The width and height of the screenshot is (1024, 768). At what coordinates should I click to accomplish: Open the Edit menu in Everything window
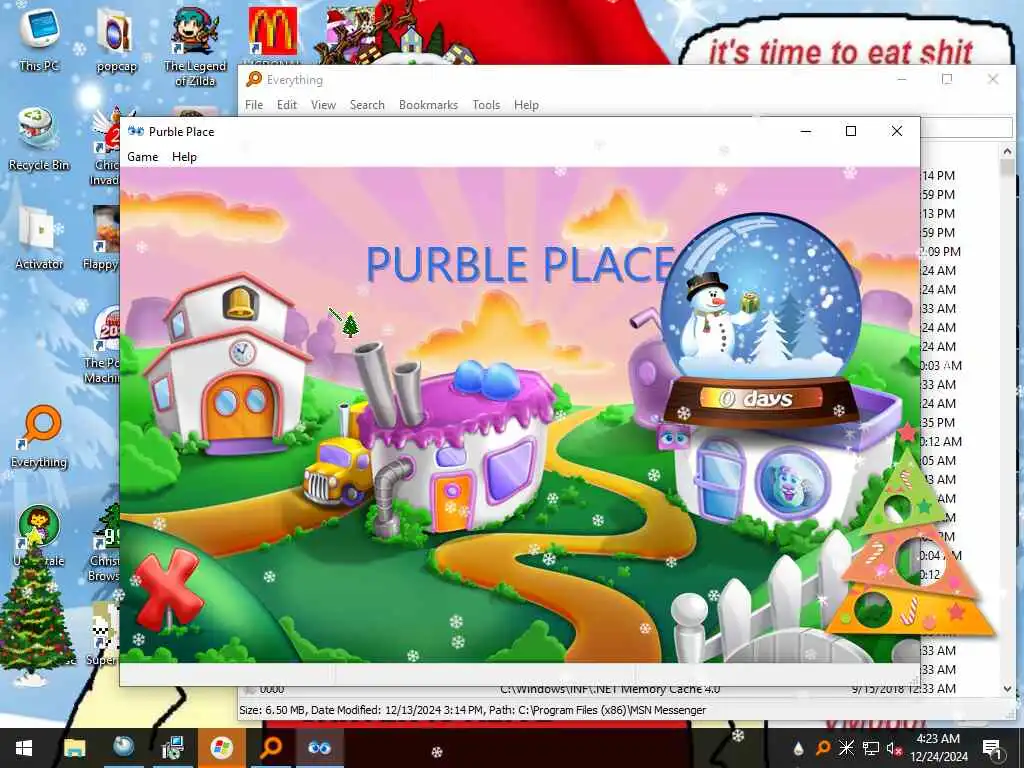286,104
